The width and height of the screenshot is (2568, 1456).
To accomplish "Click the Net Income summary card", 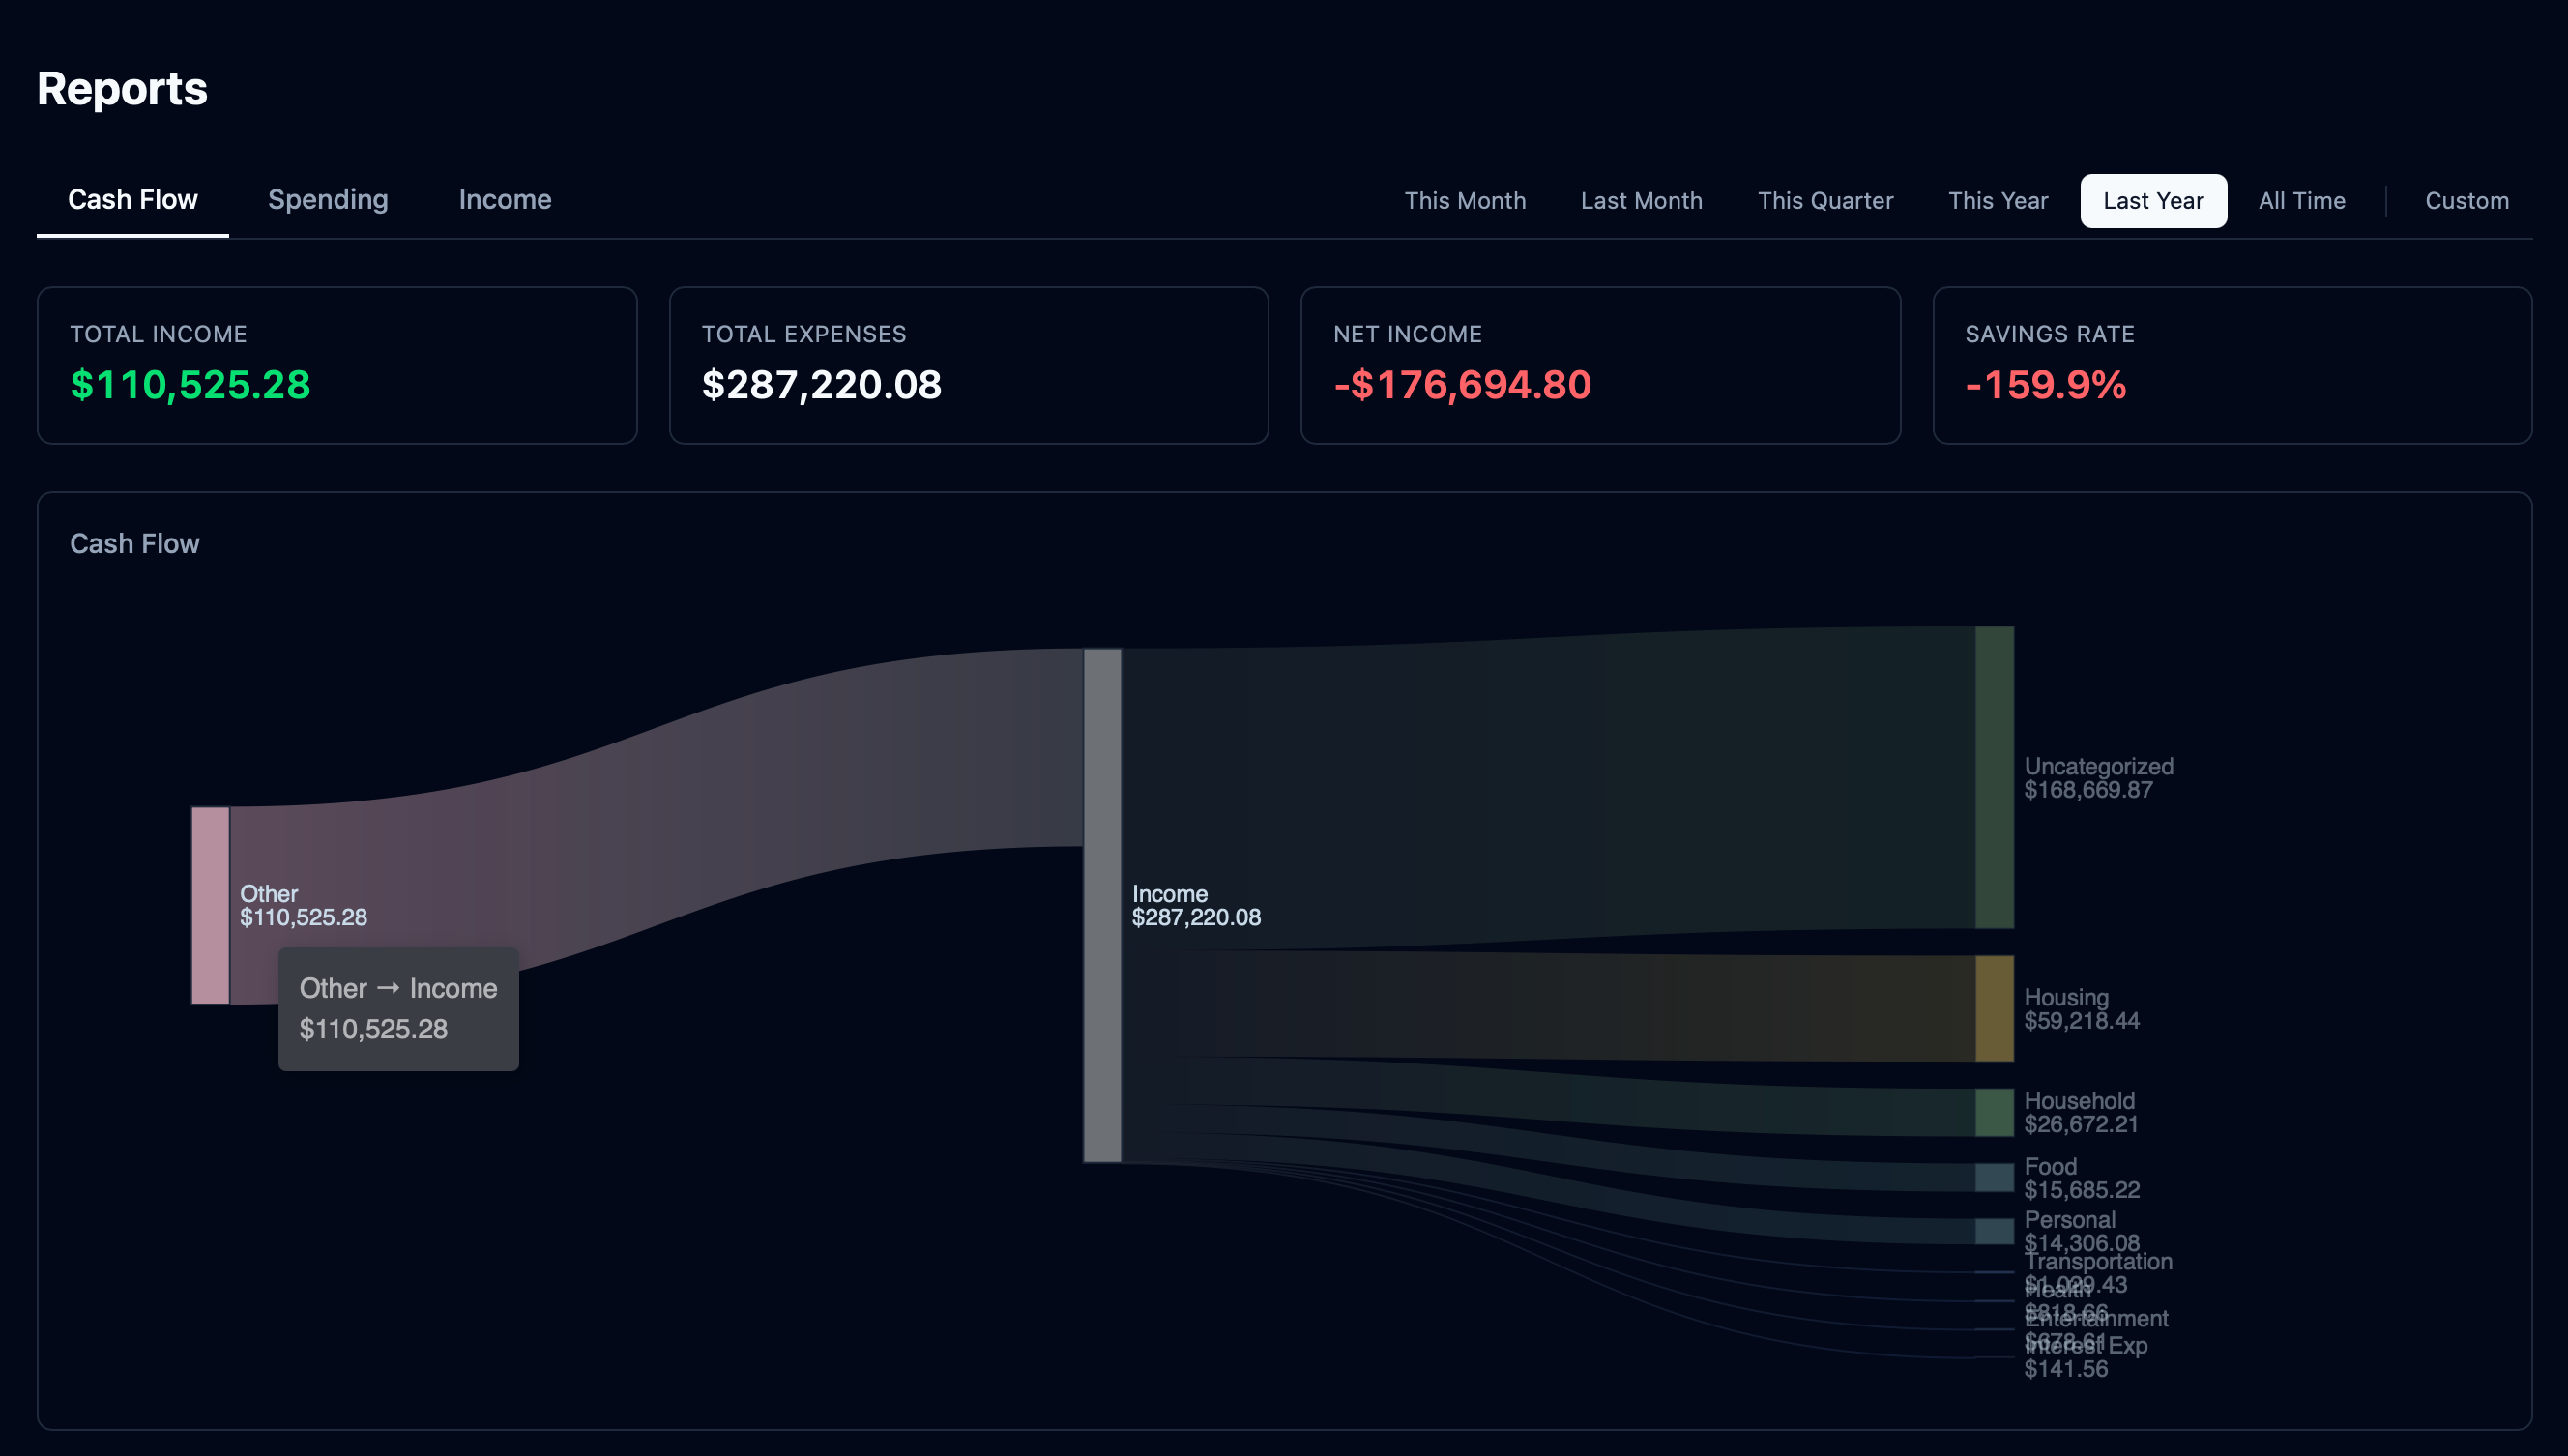I will 1600,364.
